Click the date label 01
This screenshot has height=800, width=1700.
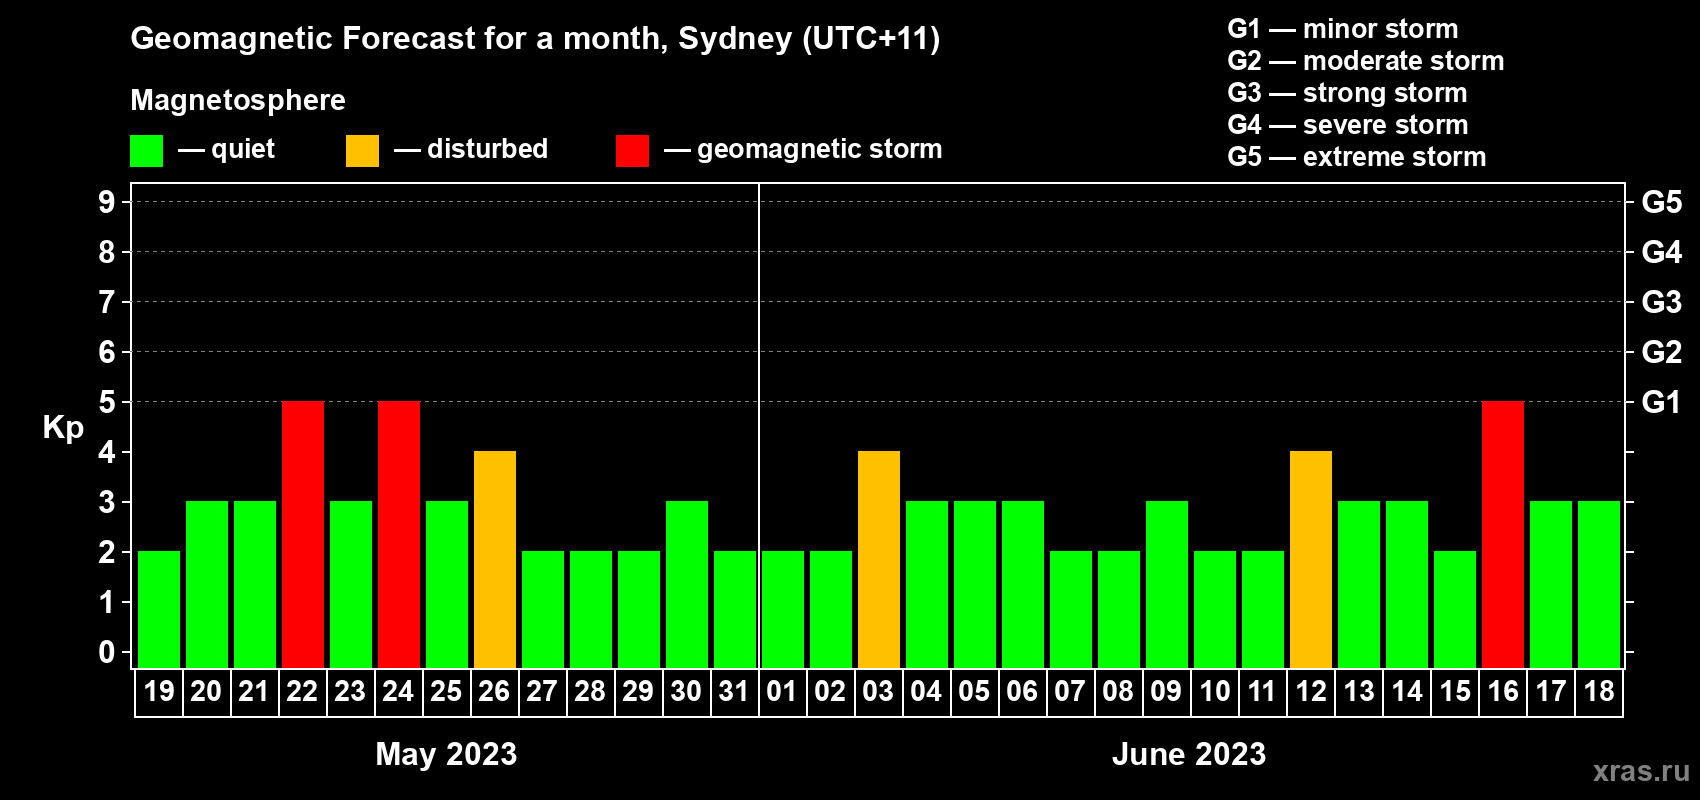[782, 692]
